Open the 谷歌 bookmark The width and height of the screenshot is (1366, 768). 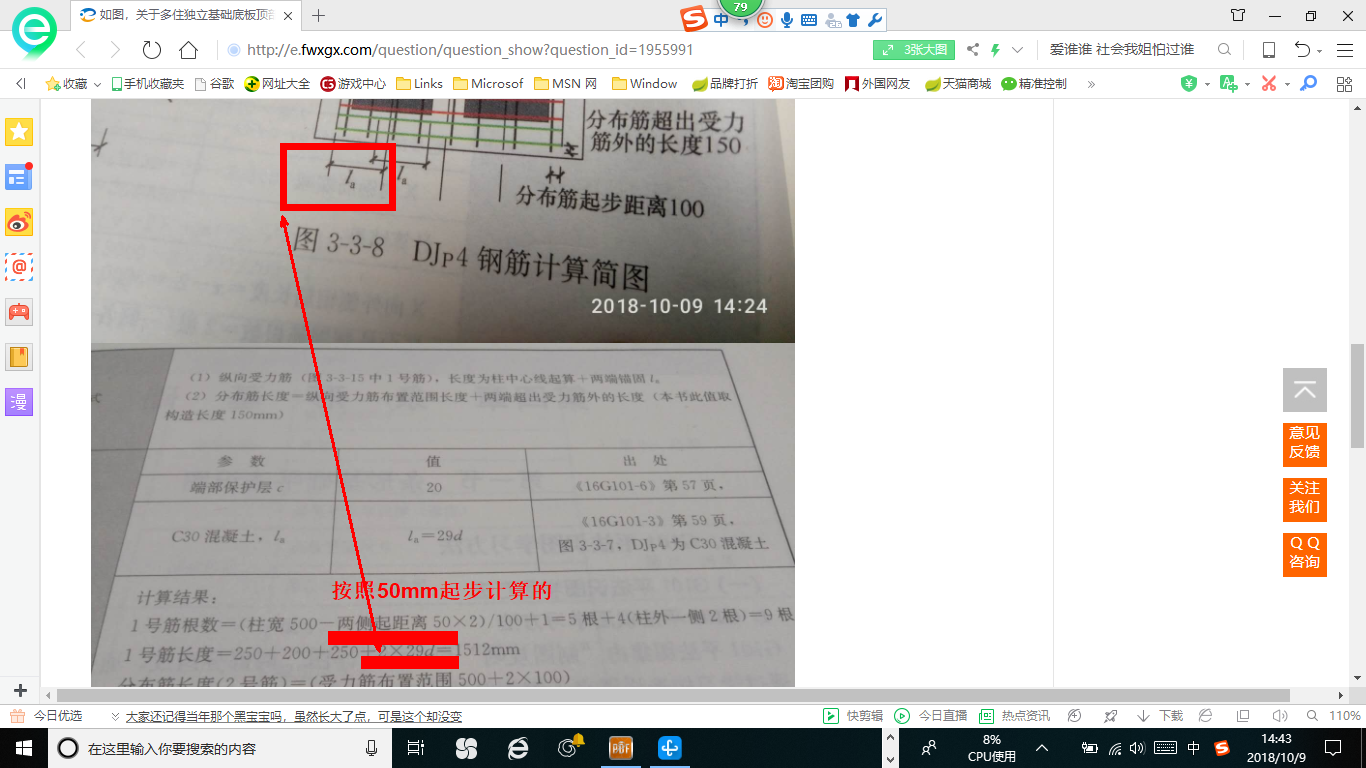(x=214, y=84)
